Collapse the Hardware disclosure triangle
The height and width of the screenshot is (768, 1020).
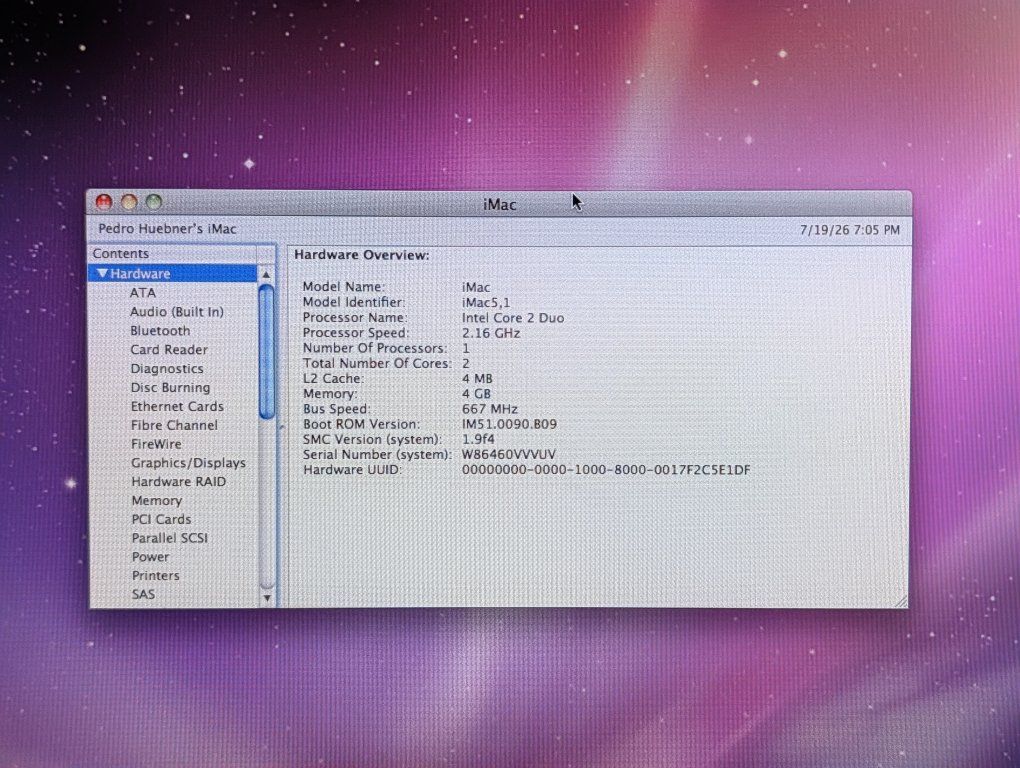[102, 274]
